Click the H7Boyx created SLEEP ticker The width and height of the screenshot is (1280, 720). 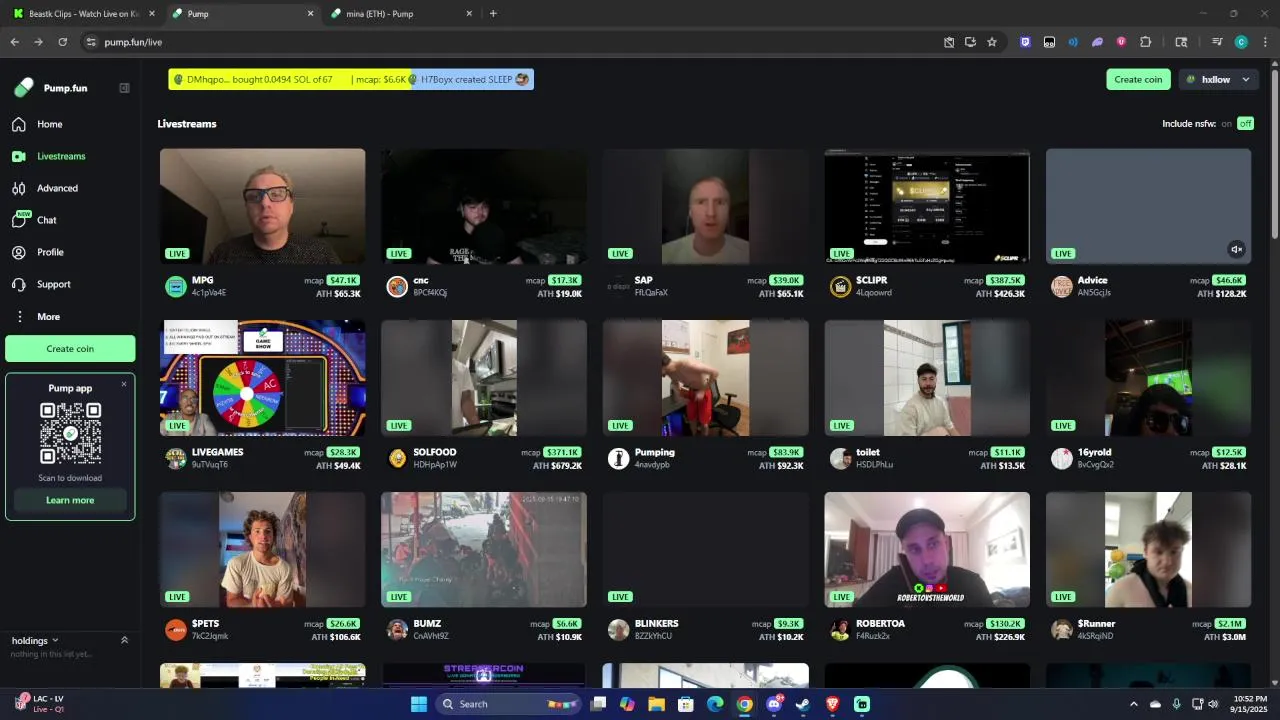[472, 79]
